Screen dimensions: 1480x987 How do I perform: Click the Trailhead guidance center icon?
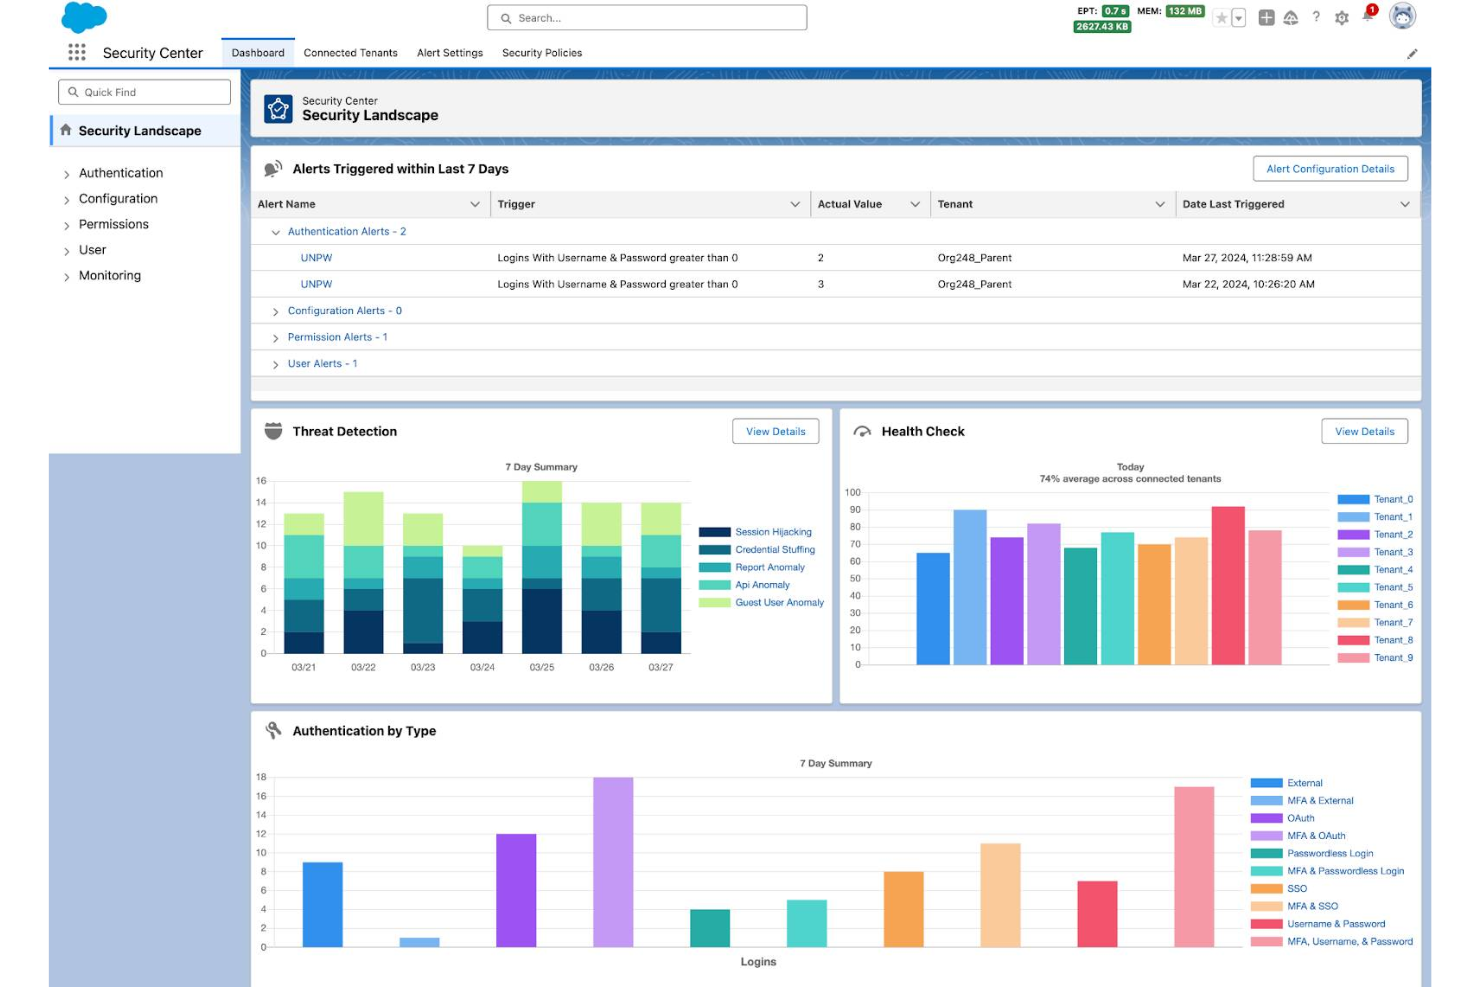point(1291,17)
